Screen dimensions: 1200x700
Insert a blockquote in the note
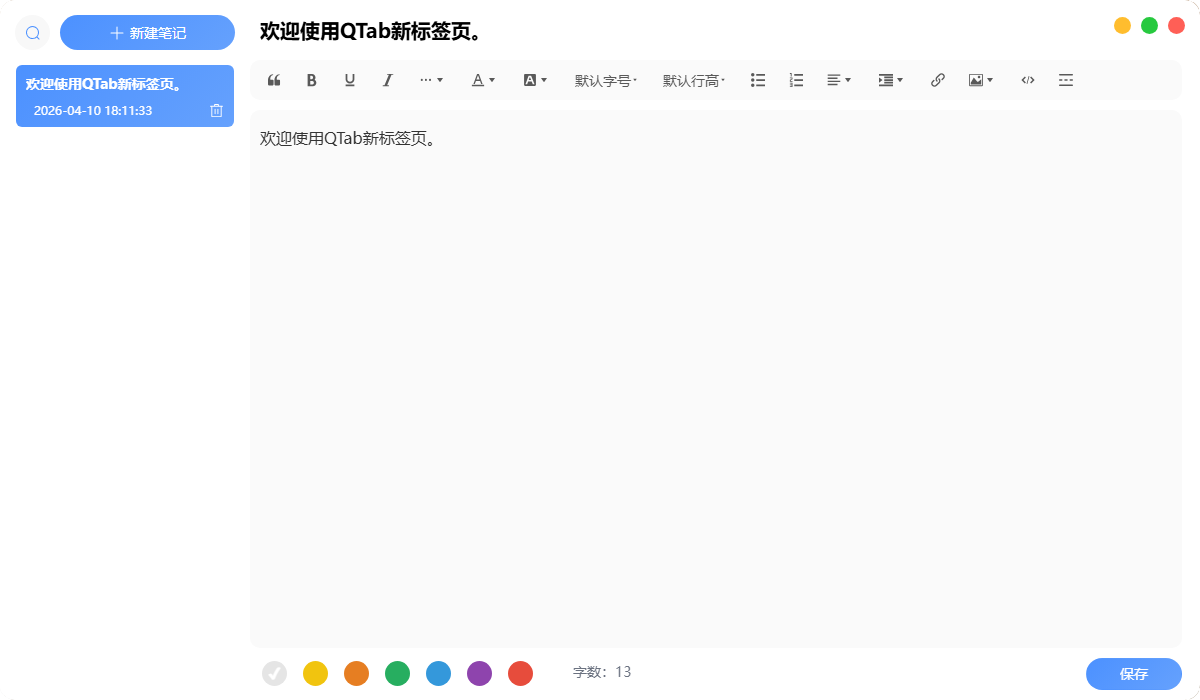(273, 80)
